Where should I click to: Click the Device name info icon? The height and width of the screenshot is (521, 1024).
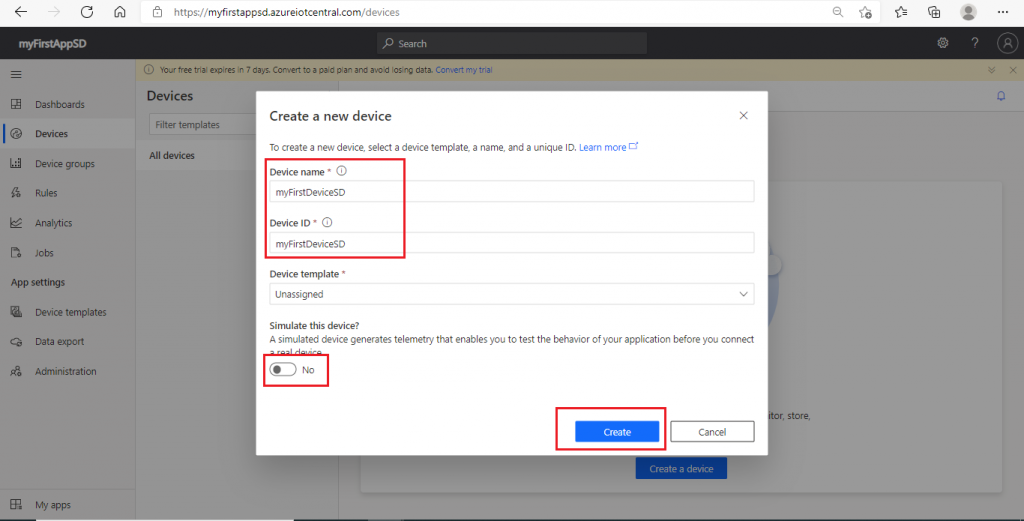pos(341,172)
